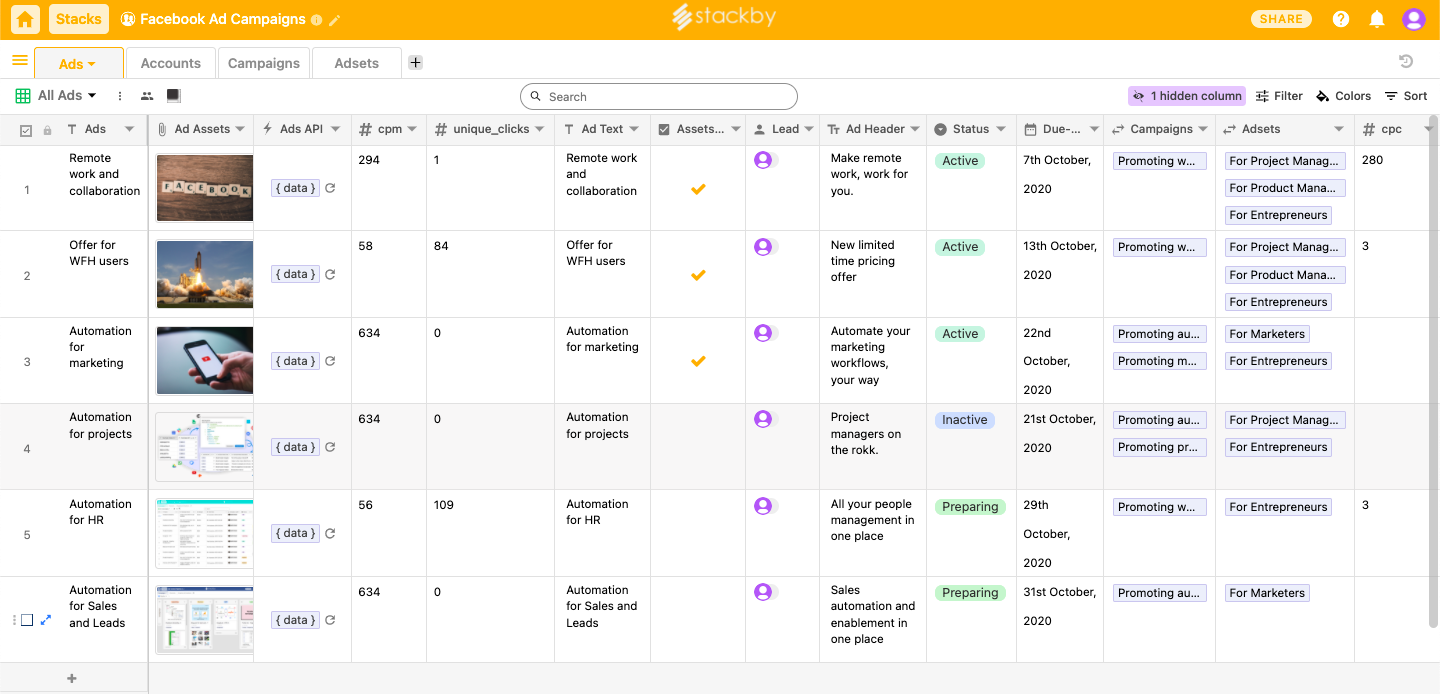Toggle the Assets checkbox in row 1
This screenshot has height=694, width=1440.
tap(698, 188)
